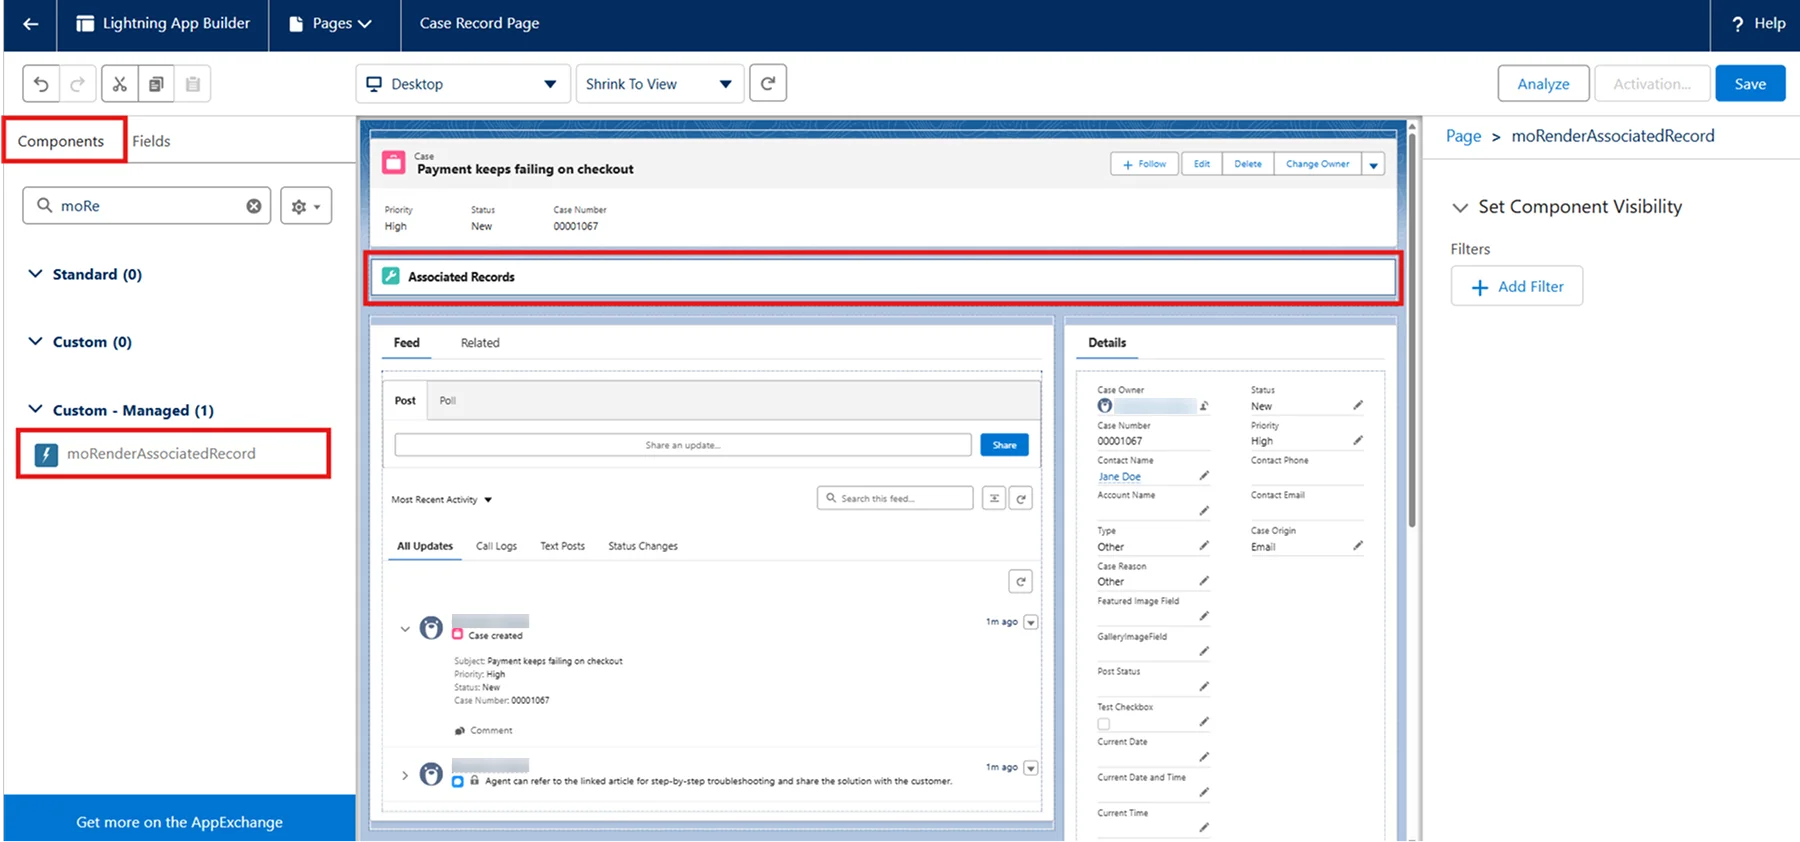Select the Feed tab
1800x842 pixels.
(x=407, y=343)
